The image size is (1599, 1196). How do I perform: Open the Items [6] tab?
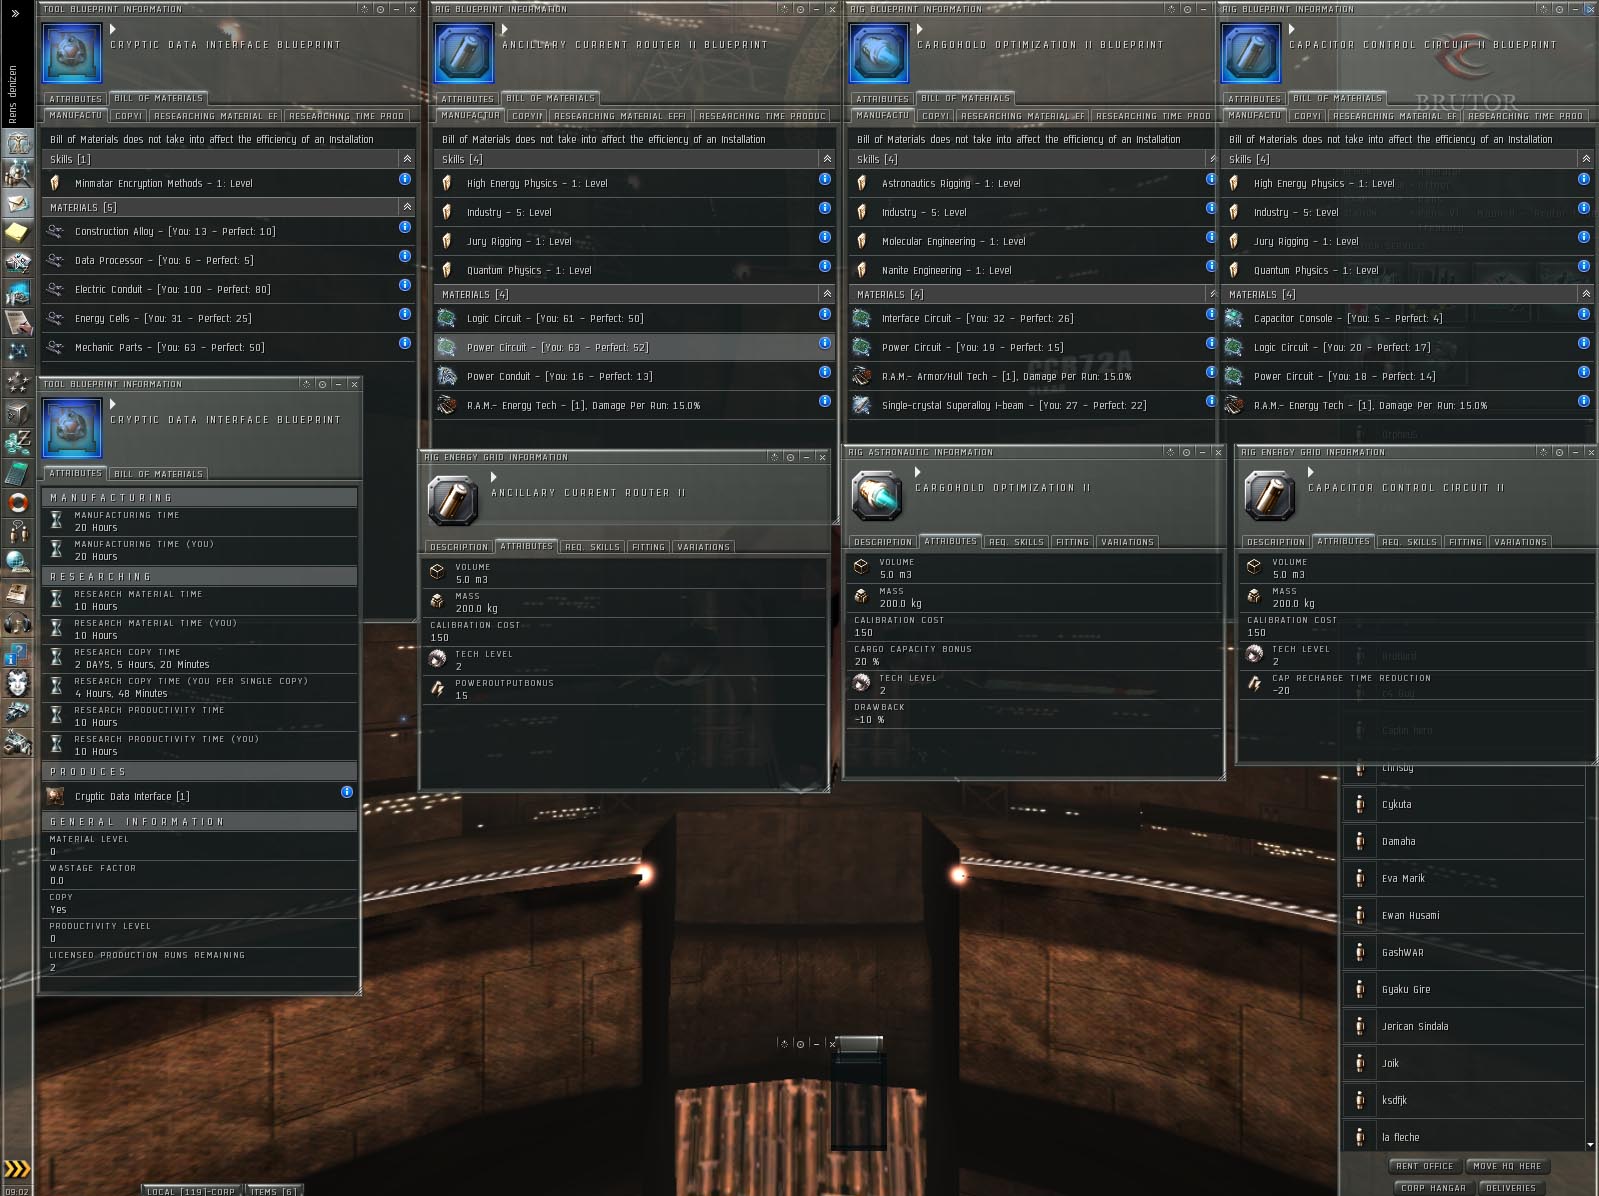click(x=273, y=1190)
